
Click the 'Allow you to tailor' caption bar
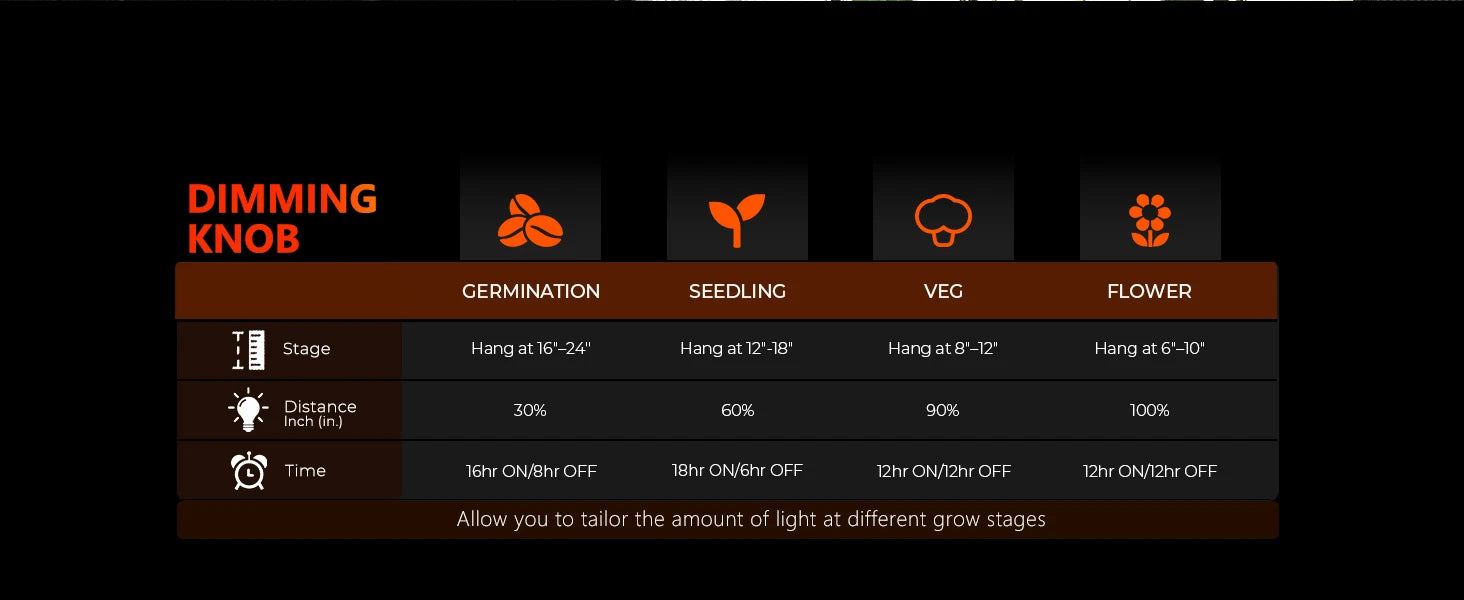(727, 520)
